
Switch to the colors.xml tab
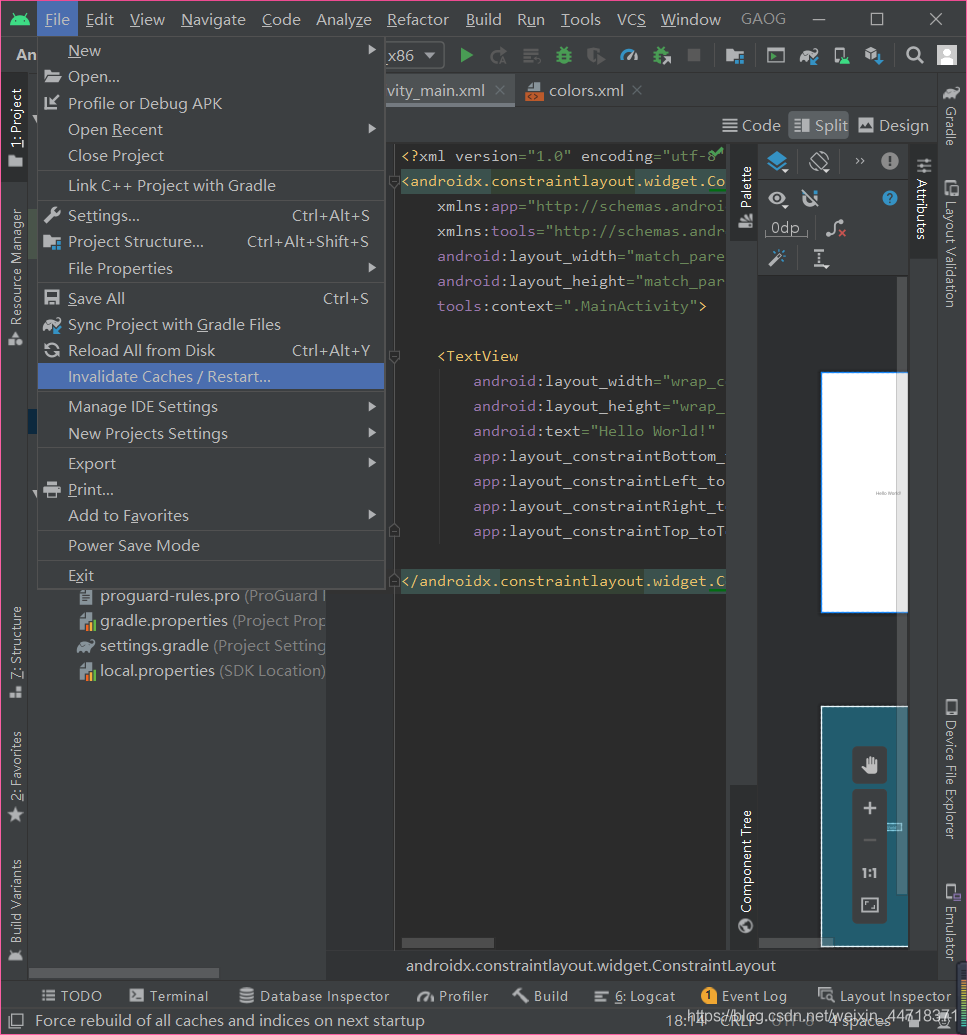(x=589, y=89)
